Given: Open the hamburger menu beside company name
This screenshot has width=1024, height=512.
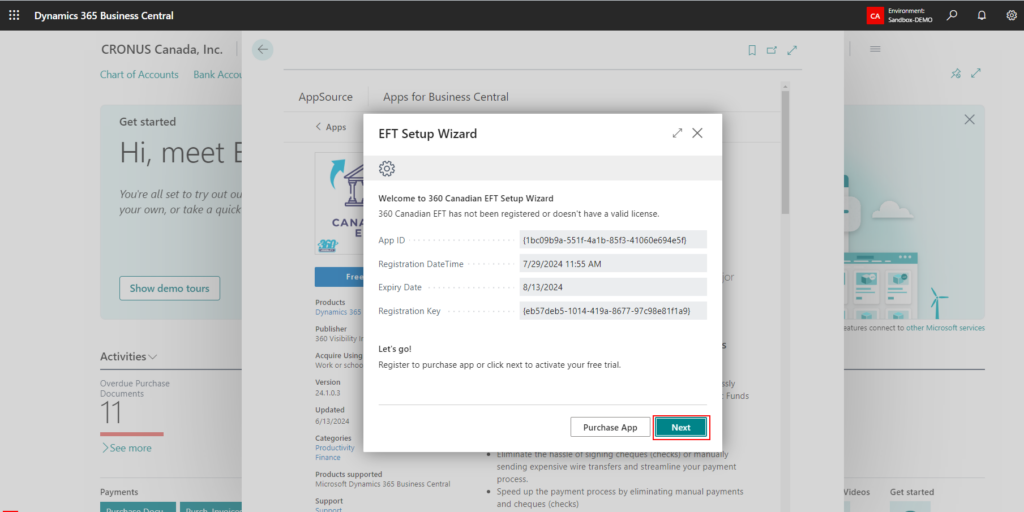Looking at the screenshot, I should point(875,49).
